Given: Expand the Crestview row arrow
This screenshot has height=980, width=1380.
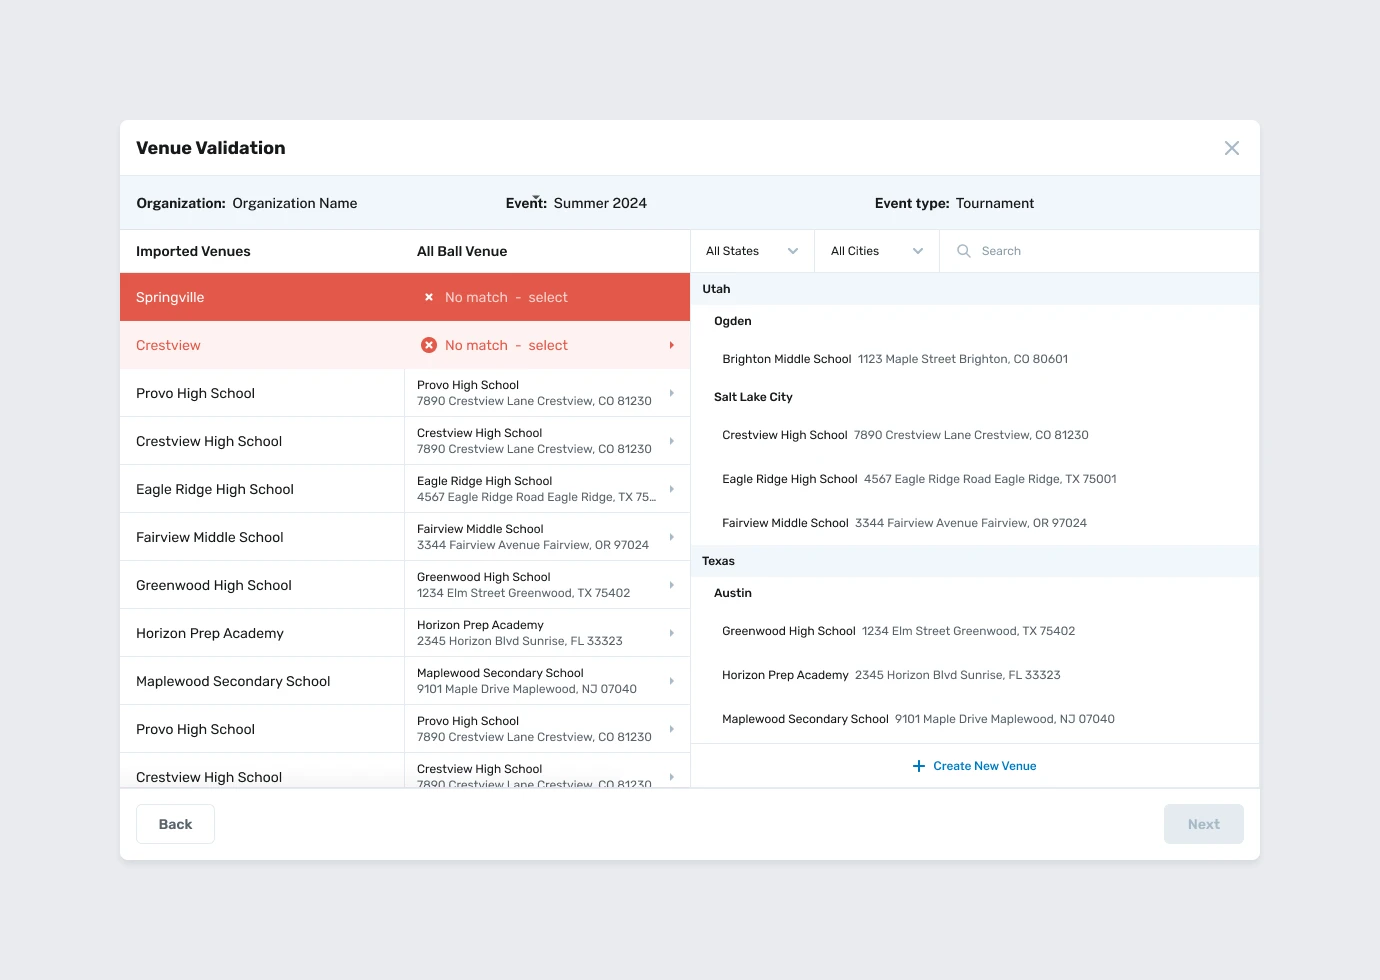Looking at the screenshot, I should [x=671, y=345].
